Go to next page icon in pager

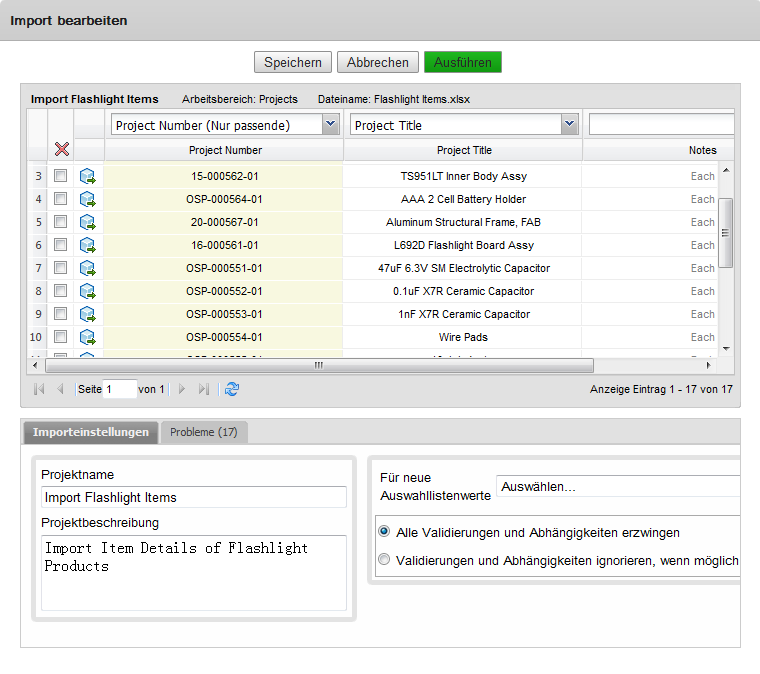(182, 389)
